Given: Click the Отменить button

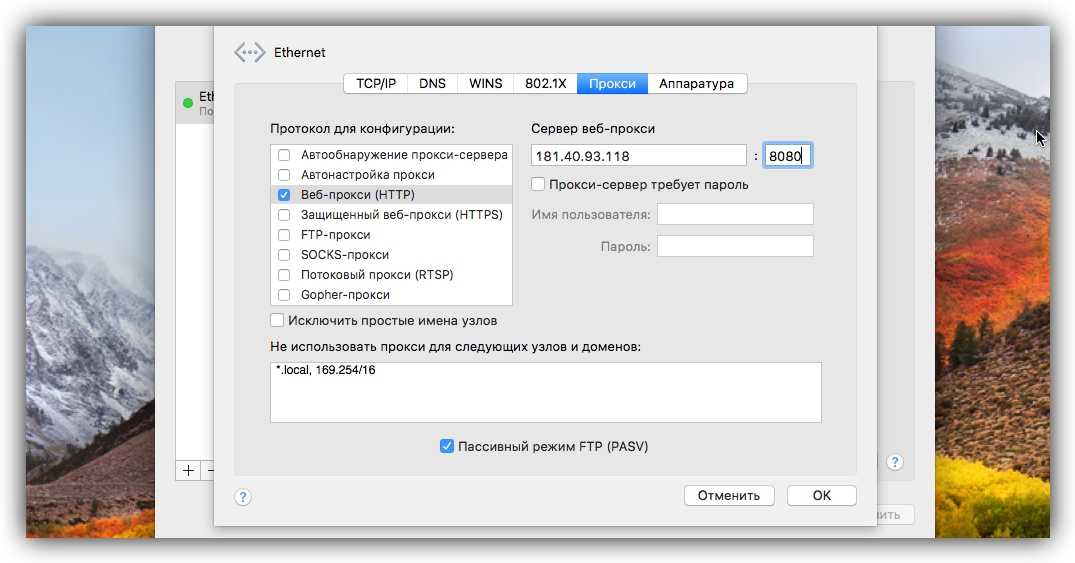Looking at the screenshot, I should (729, 495).
